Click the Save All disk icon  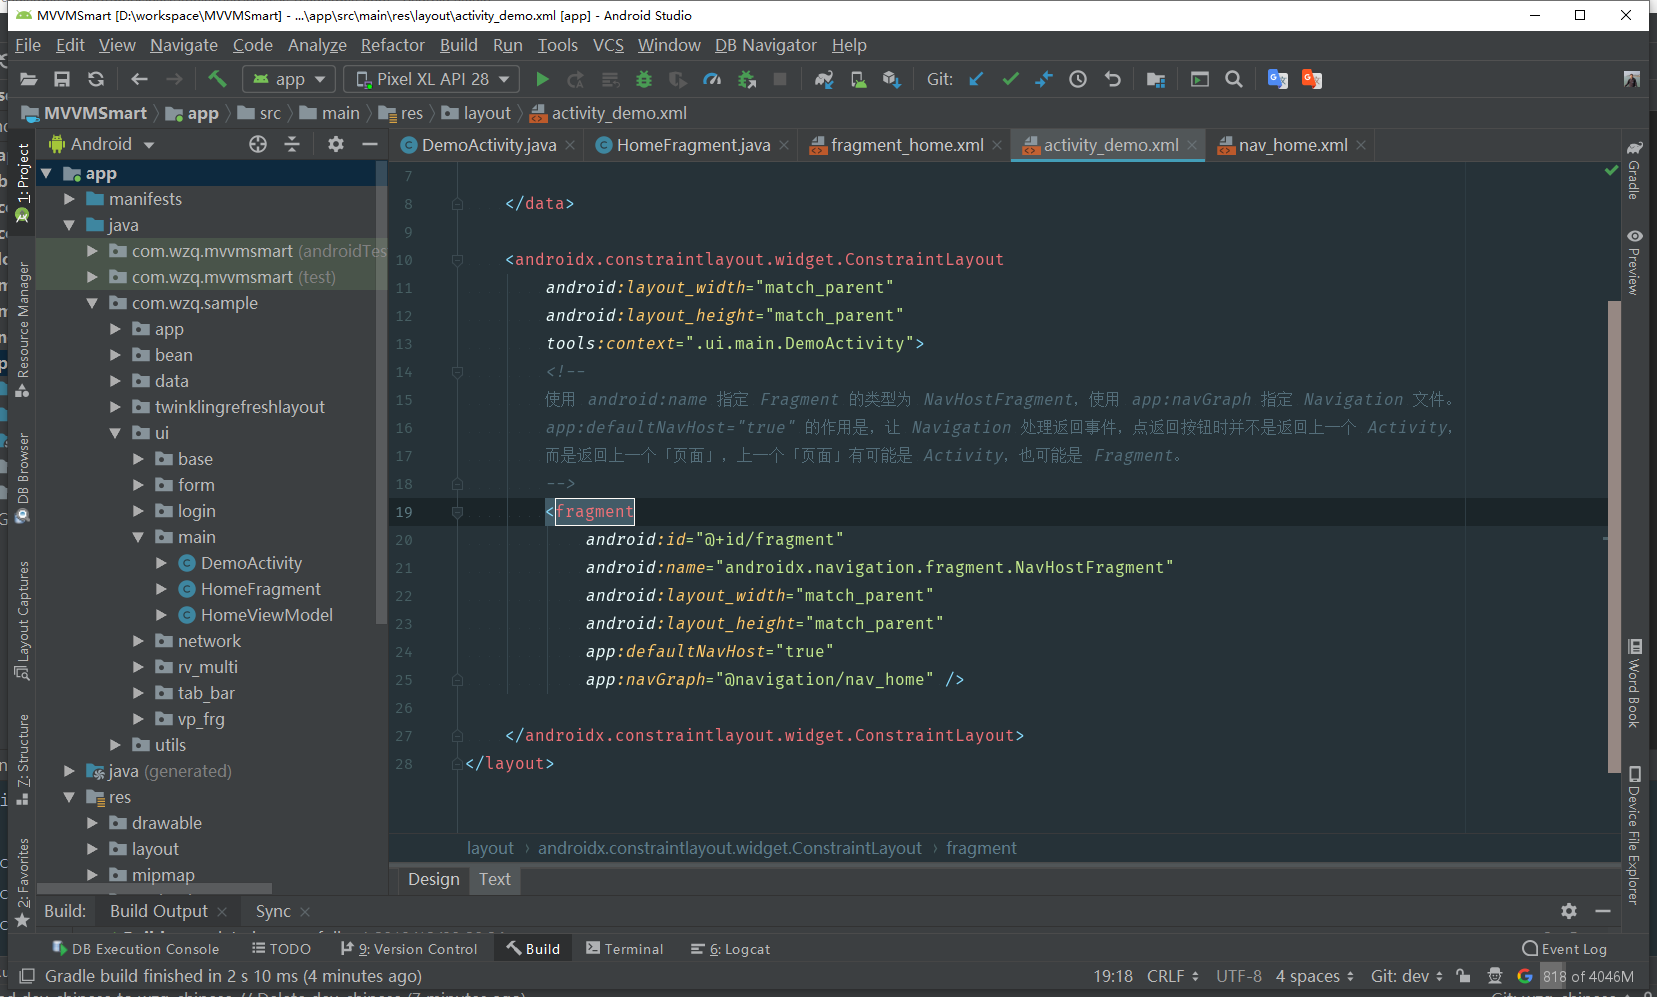click(x=62, y=80)
